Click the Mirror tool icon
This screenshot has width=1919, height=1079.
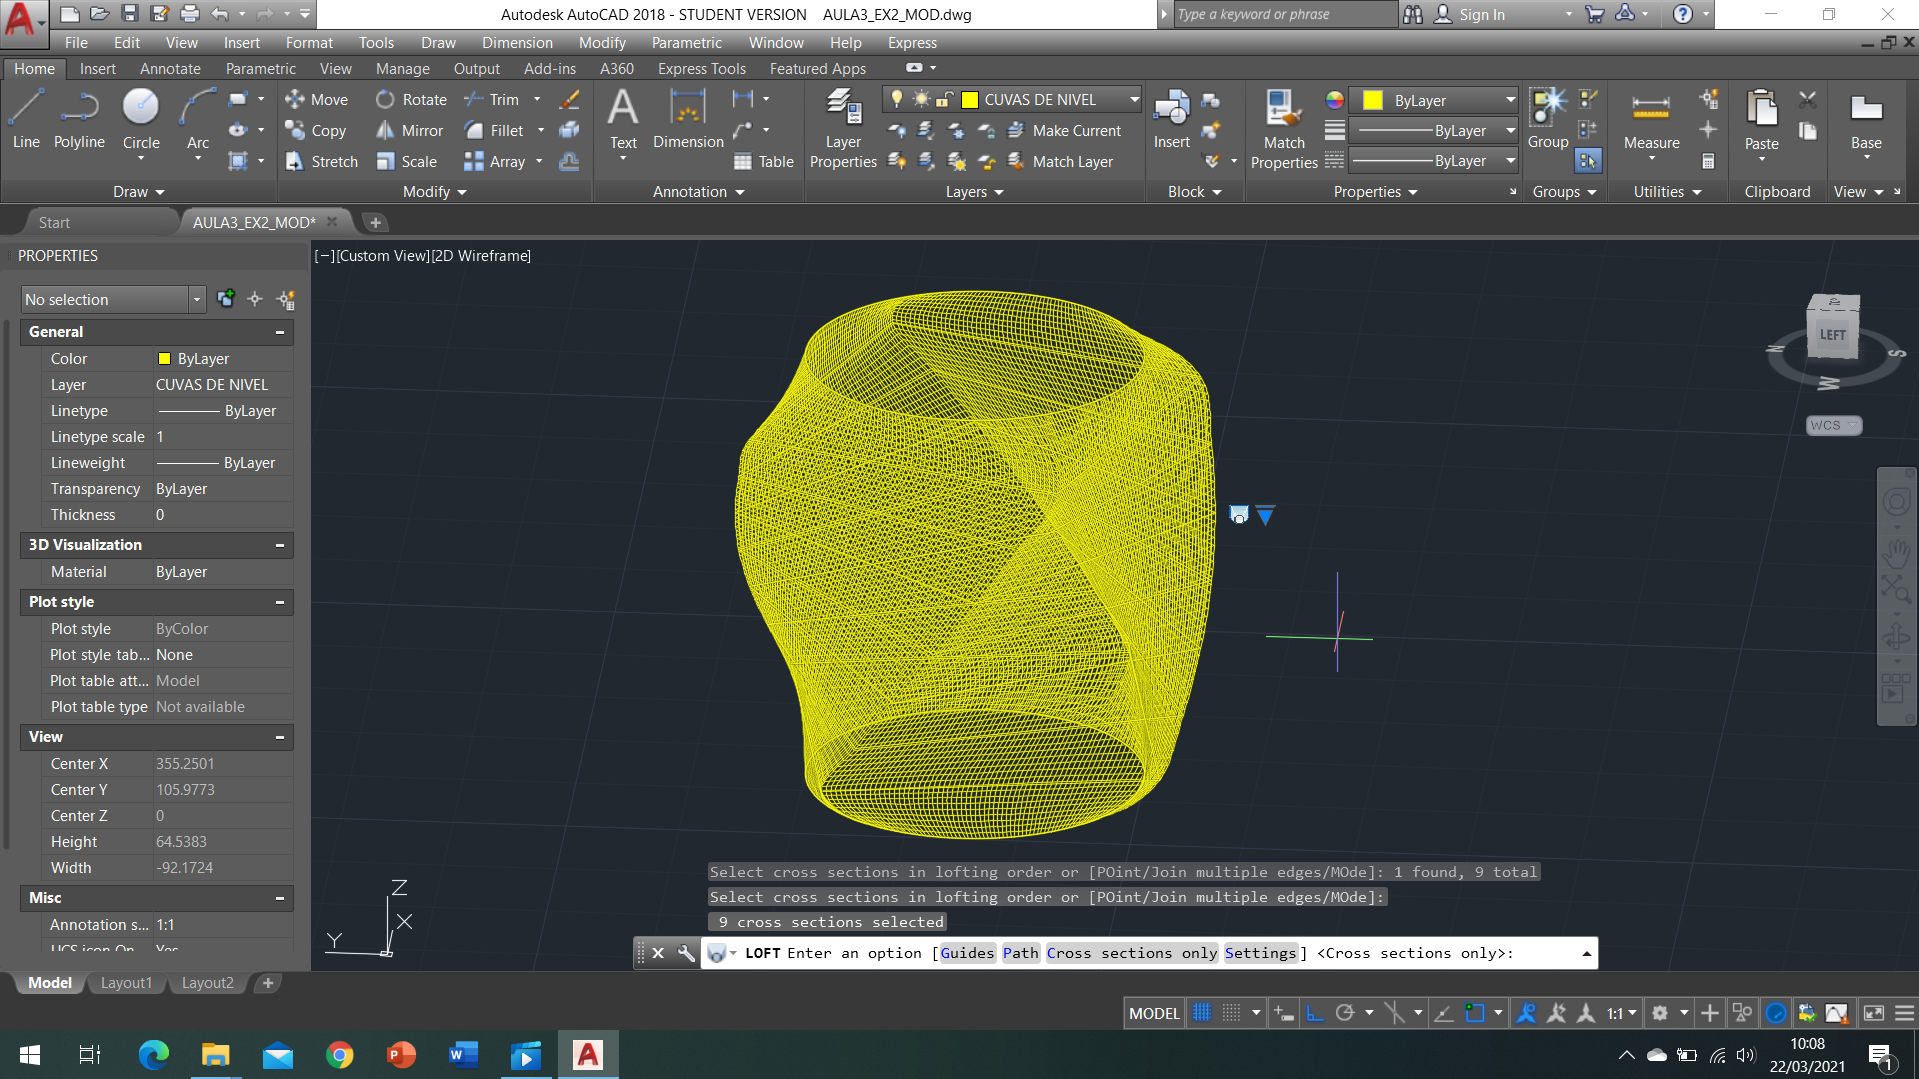tap(385, 131)
